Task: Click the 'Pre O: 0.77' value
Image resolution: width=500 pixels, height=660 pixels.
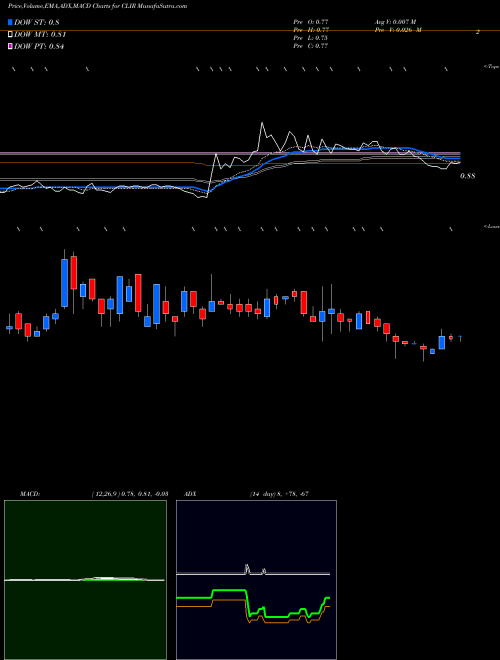Action: coord(311,22)
